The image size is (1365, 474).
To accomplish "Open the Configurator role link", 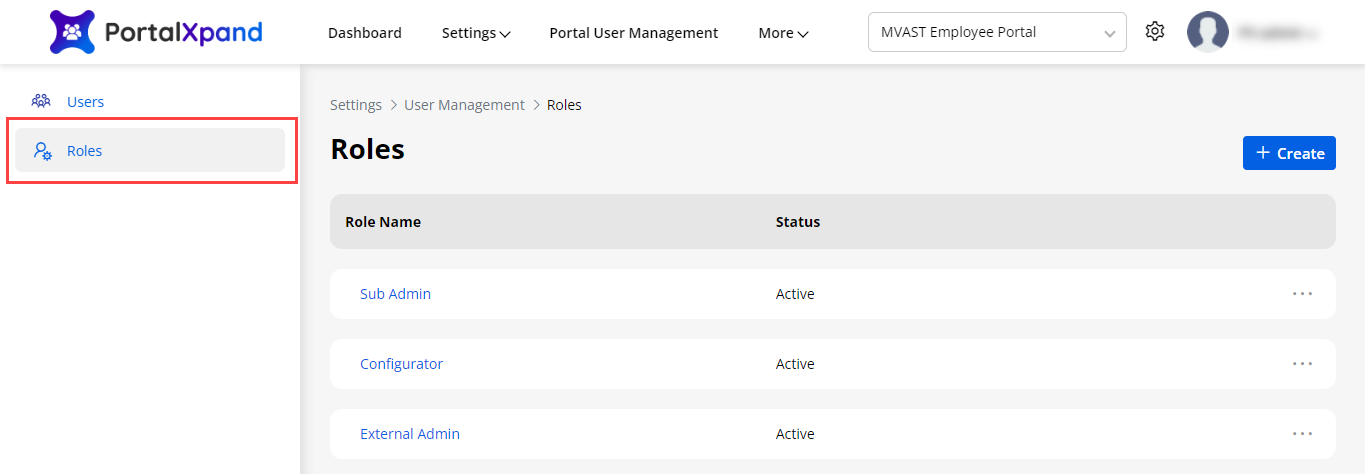I will pos(401,364).
